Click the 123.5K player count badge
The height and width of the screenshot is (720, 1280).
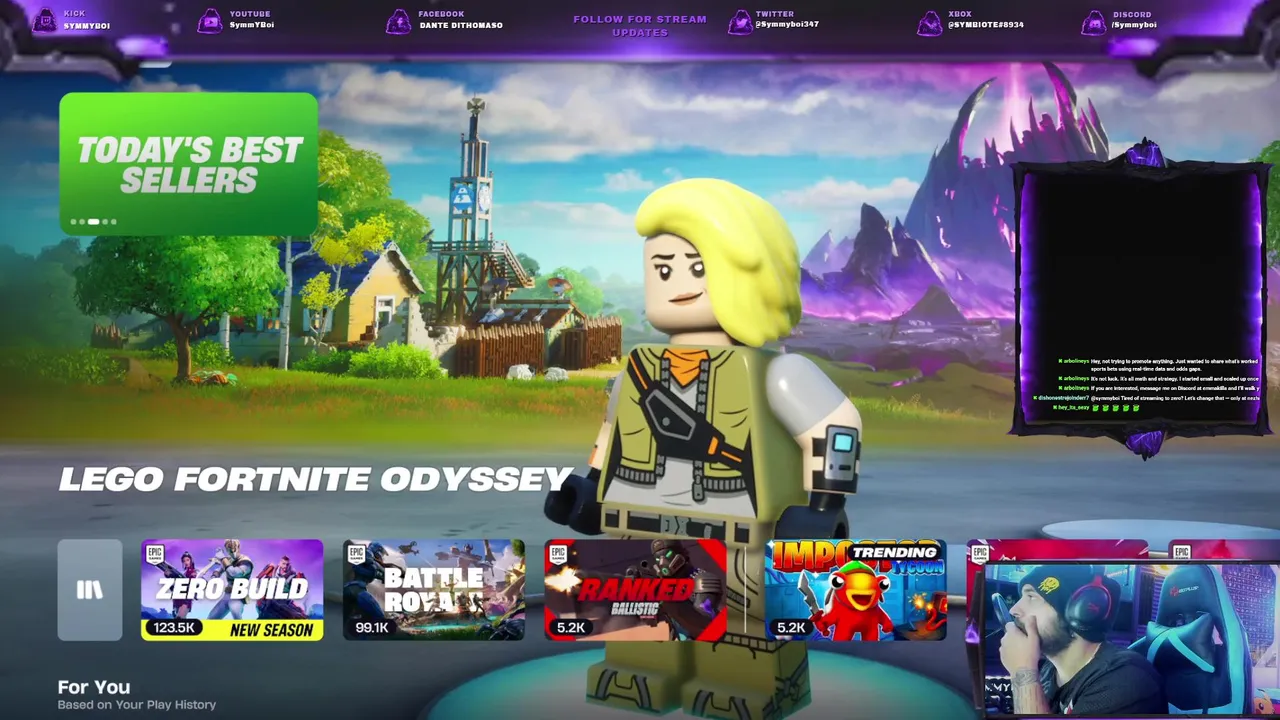(174, 628)
